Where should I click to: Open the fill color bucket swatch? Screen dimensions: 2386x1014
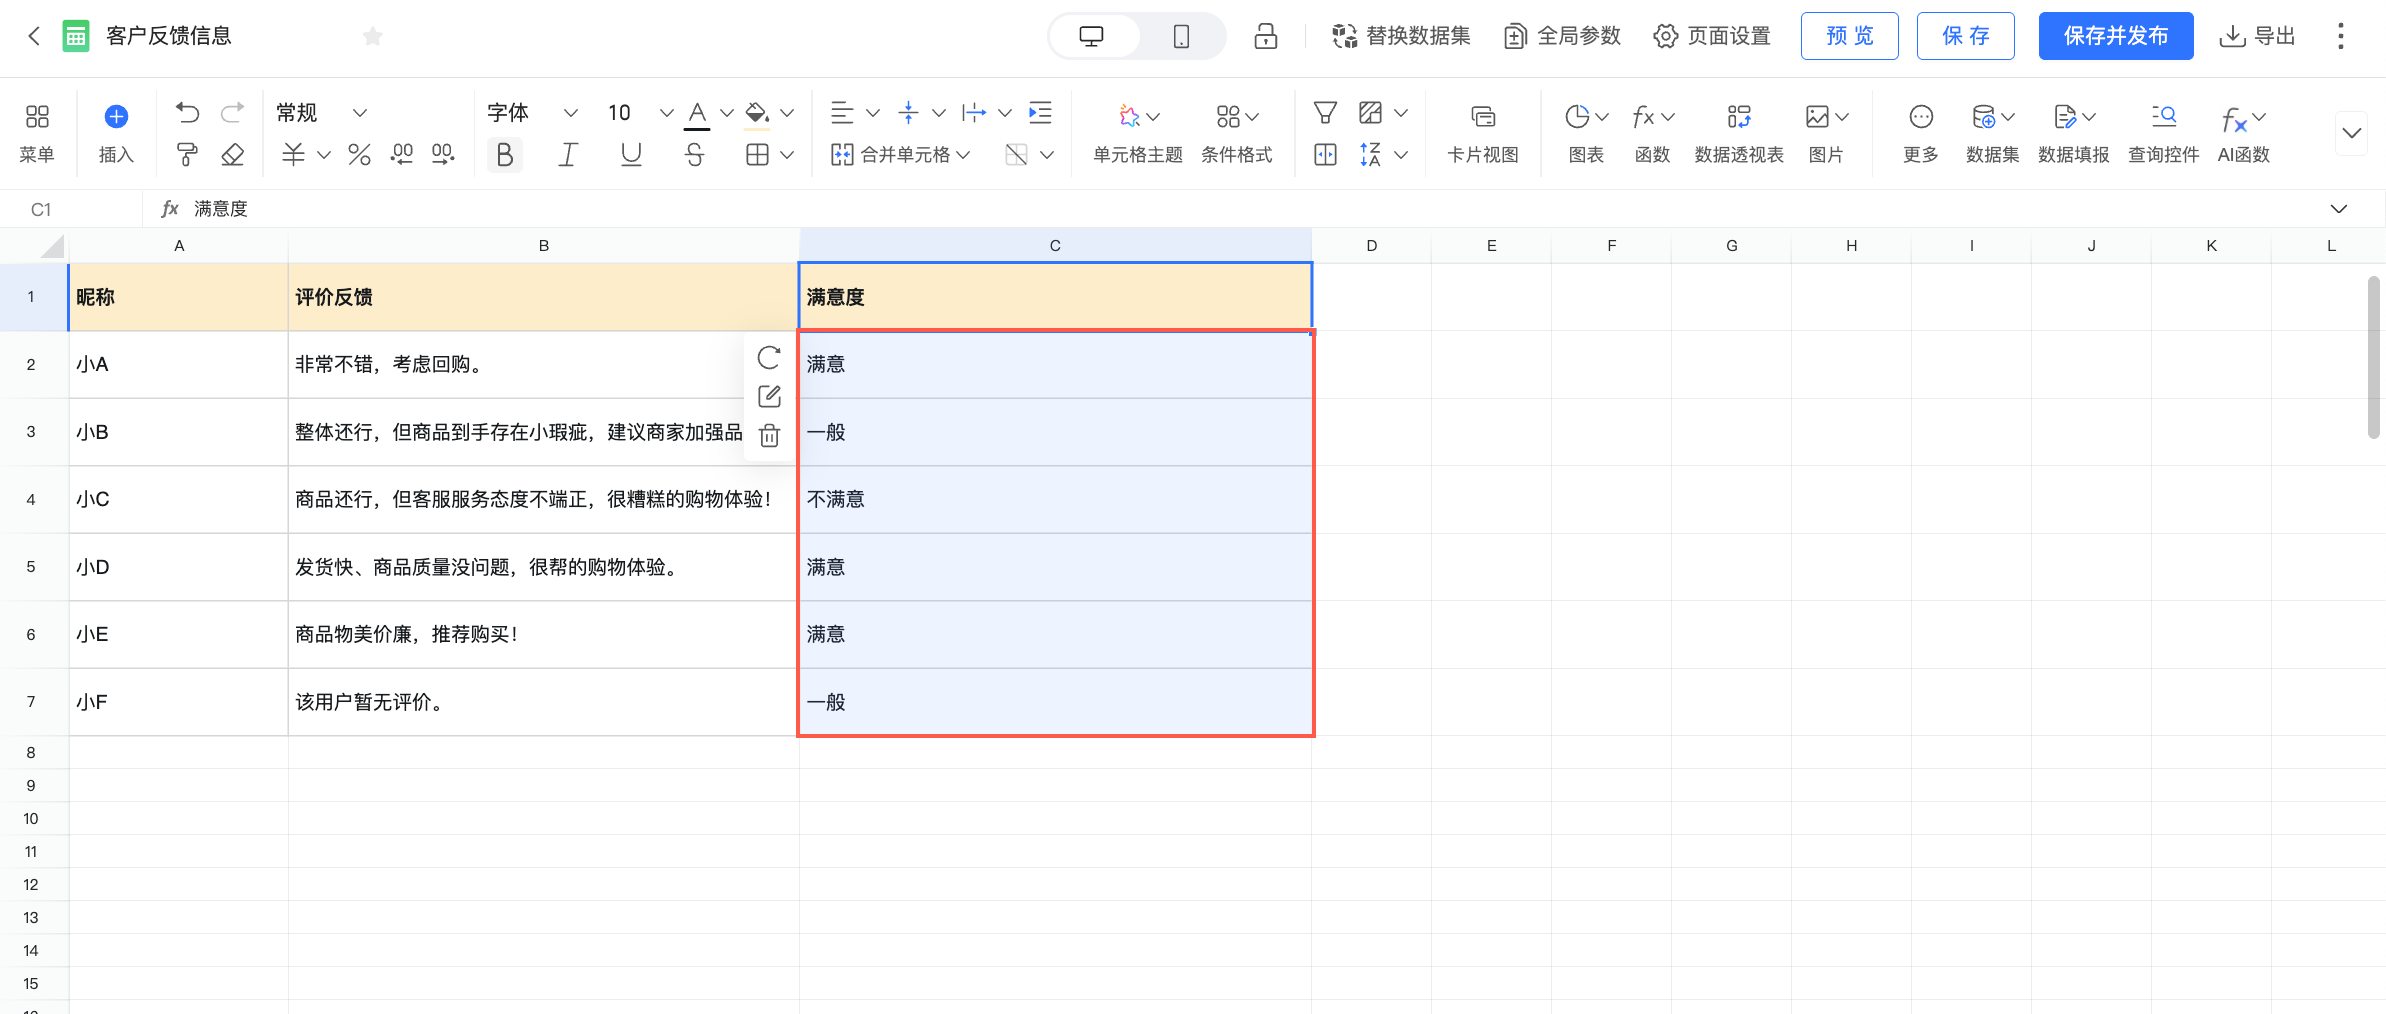click(x=758, y=114)
